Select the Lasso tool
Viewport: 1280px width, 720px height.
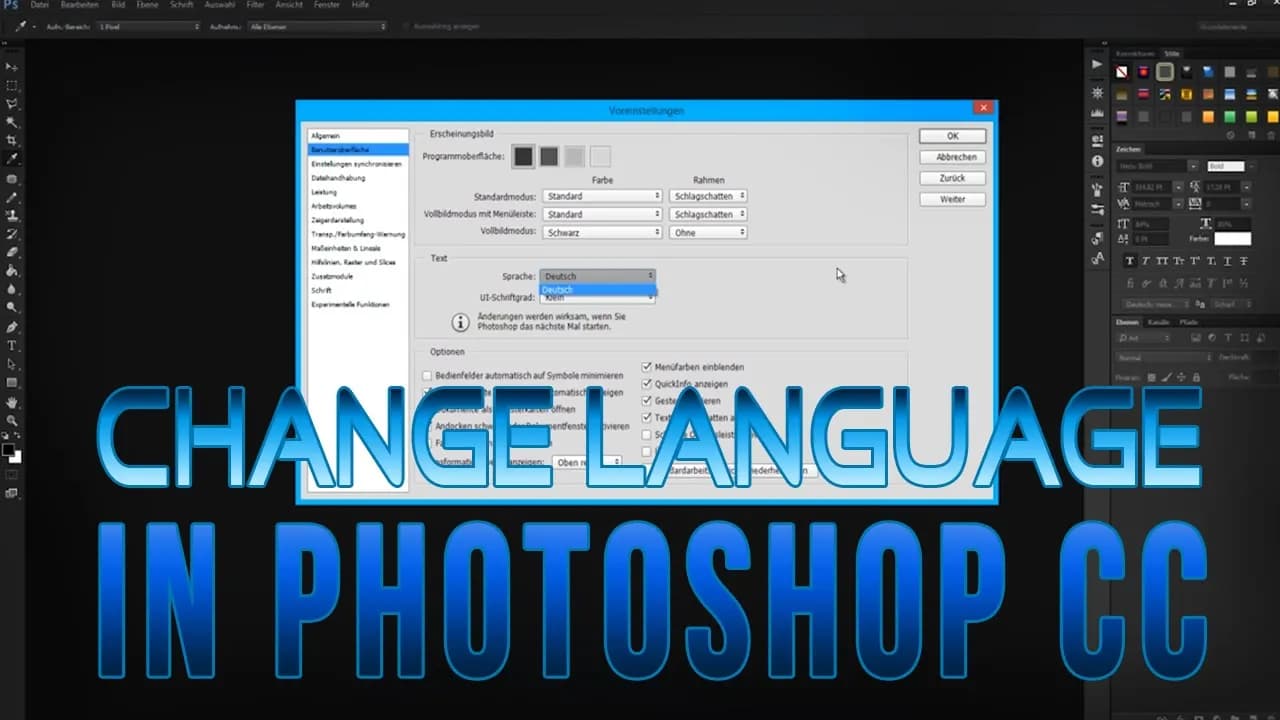pyautogui.click(x=12, y=104)
